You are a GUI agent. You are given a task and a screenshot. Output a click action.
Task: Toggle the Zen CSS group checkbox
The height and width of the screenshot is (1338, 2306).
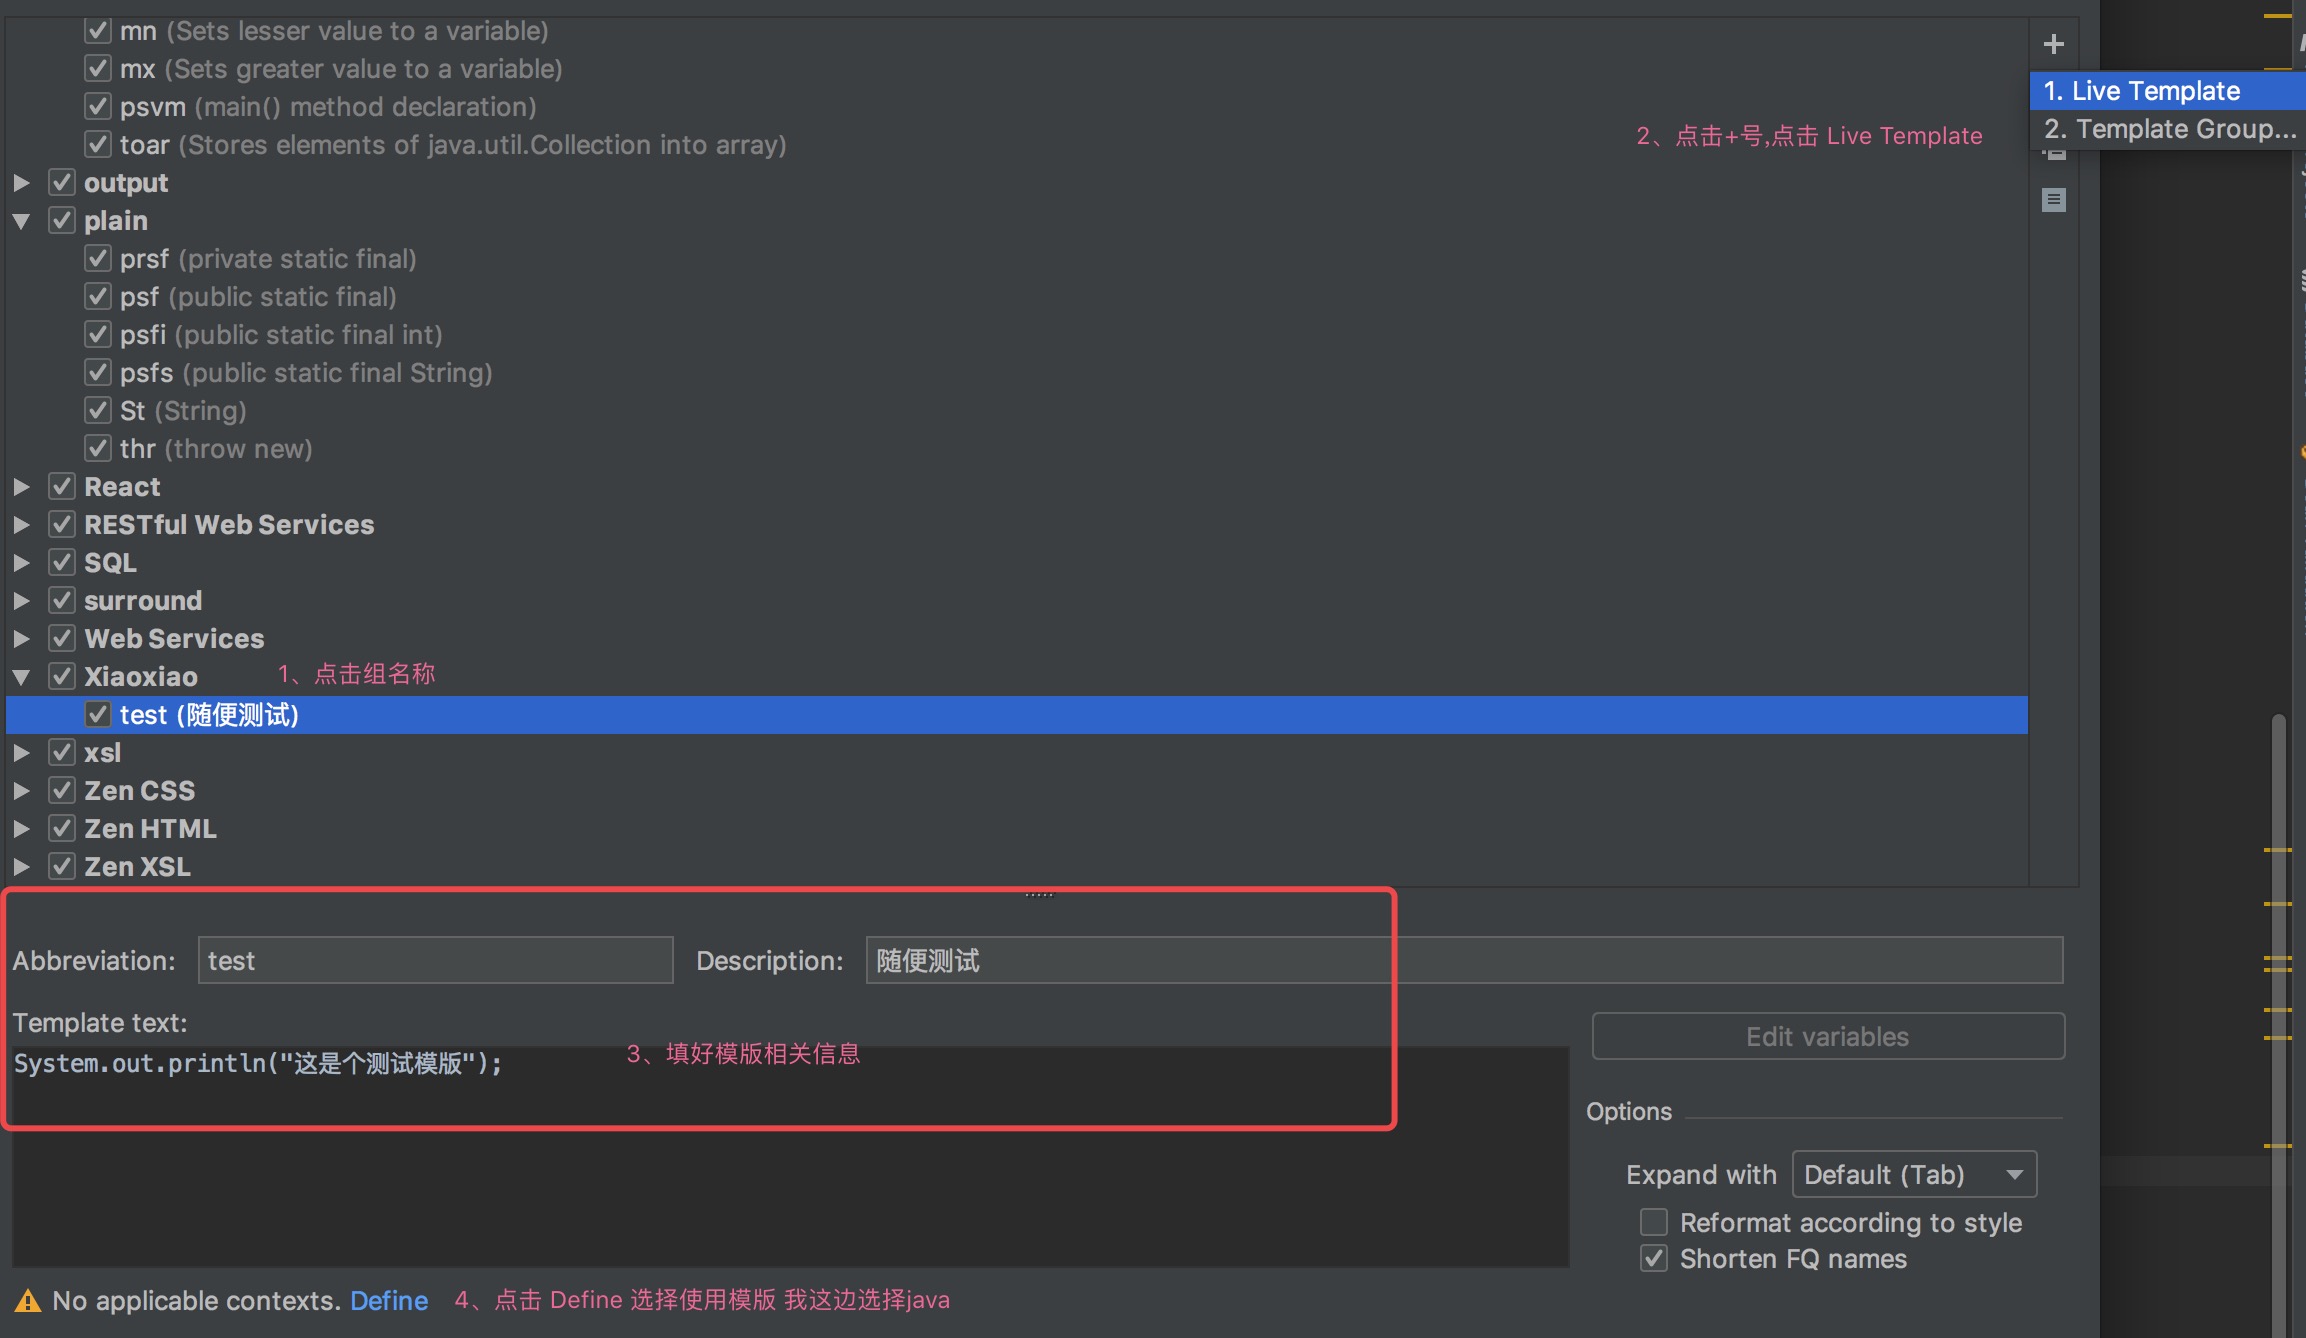61,791
